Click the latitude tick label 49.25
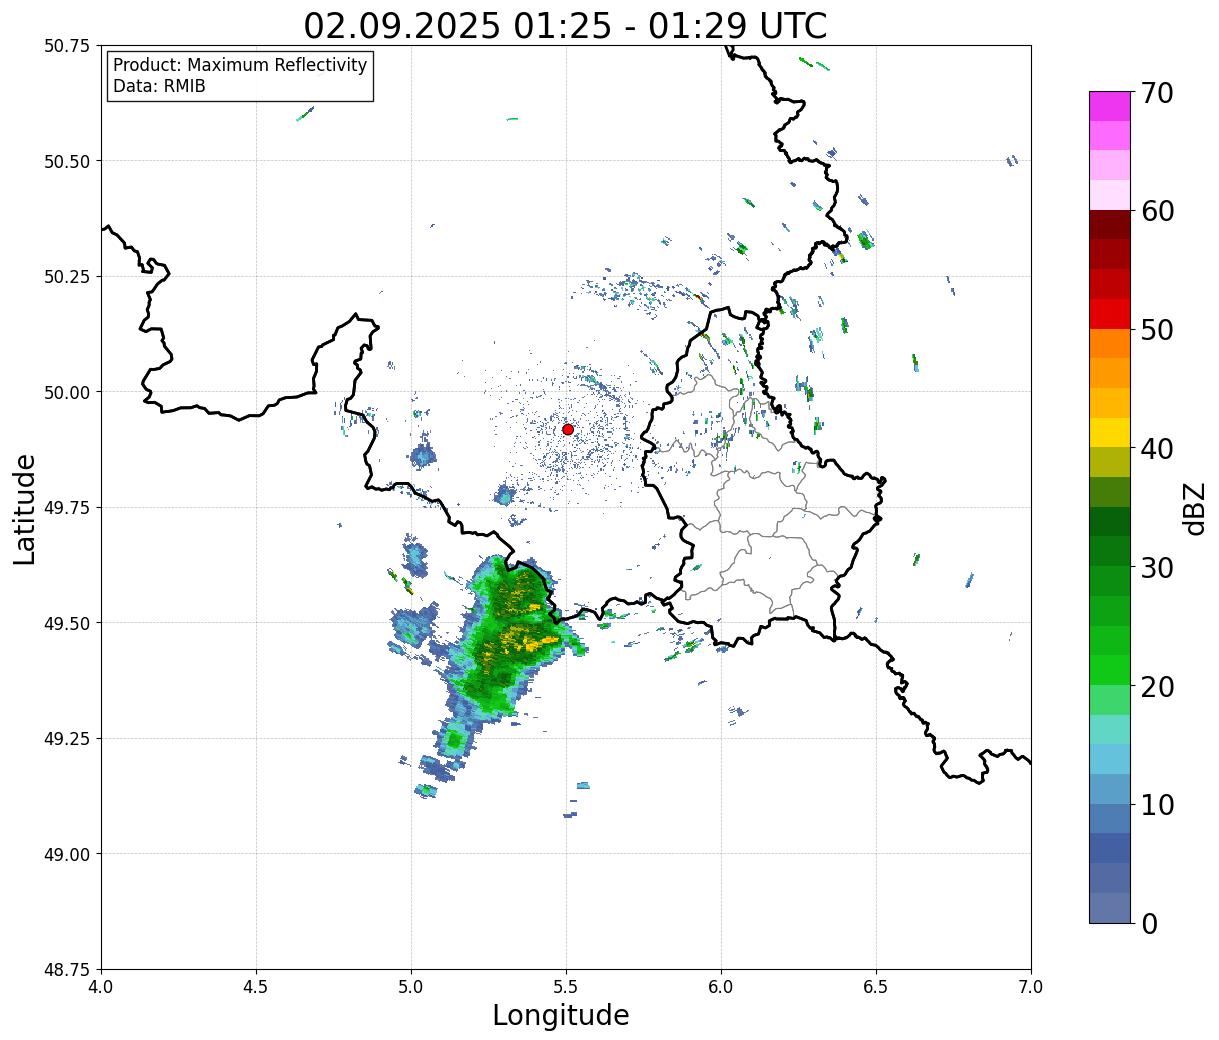The image size is (1219, 1040). [67, 738]
